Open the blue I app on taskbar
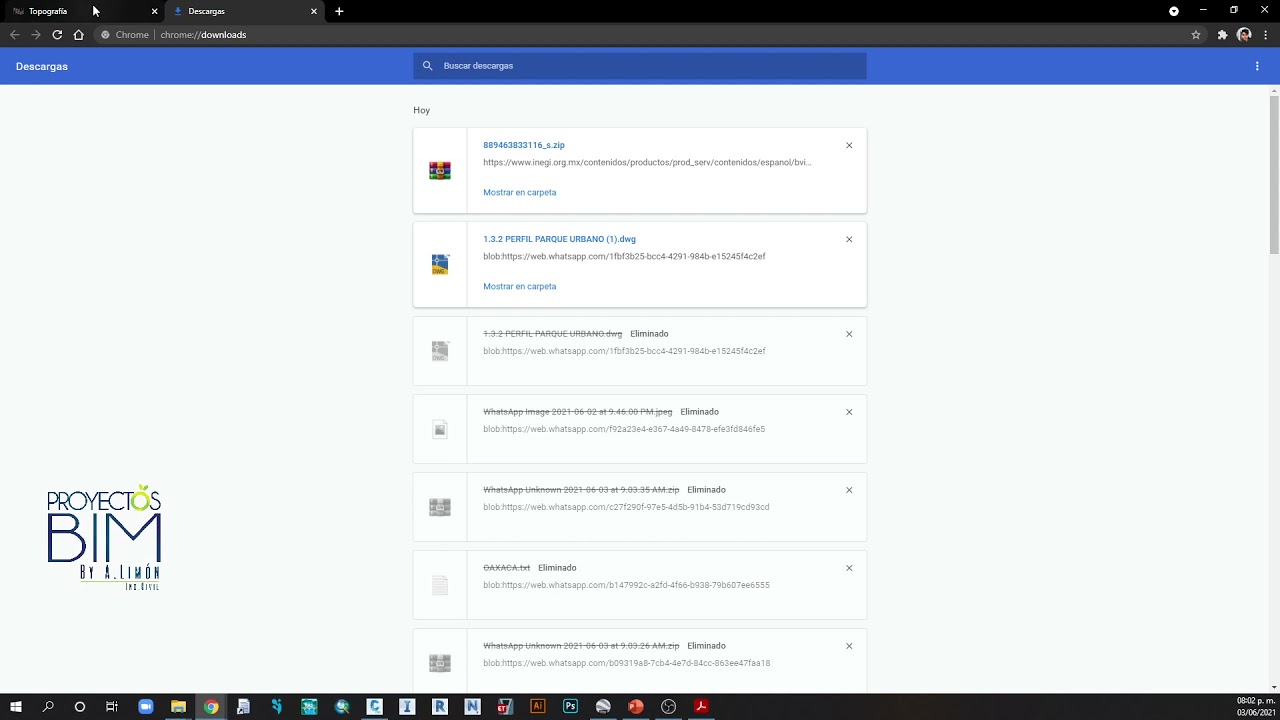This screenshot has width=1280, height=720. tap(407, 706)
